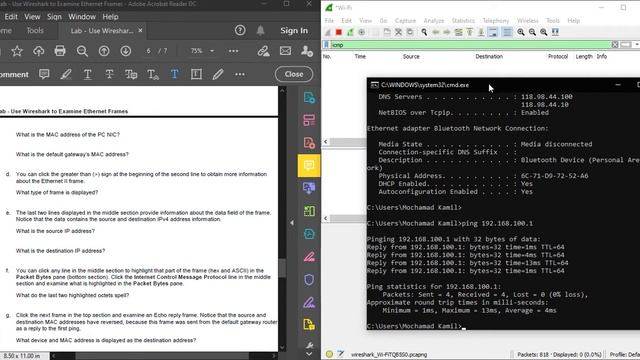
Task: Open the Analyze menu in Wireshark
Action: [434, 20]
